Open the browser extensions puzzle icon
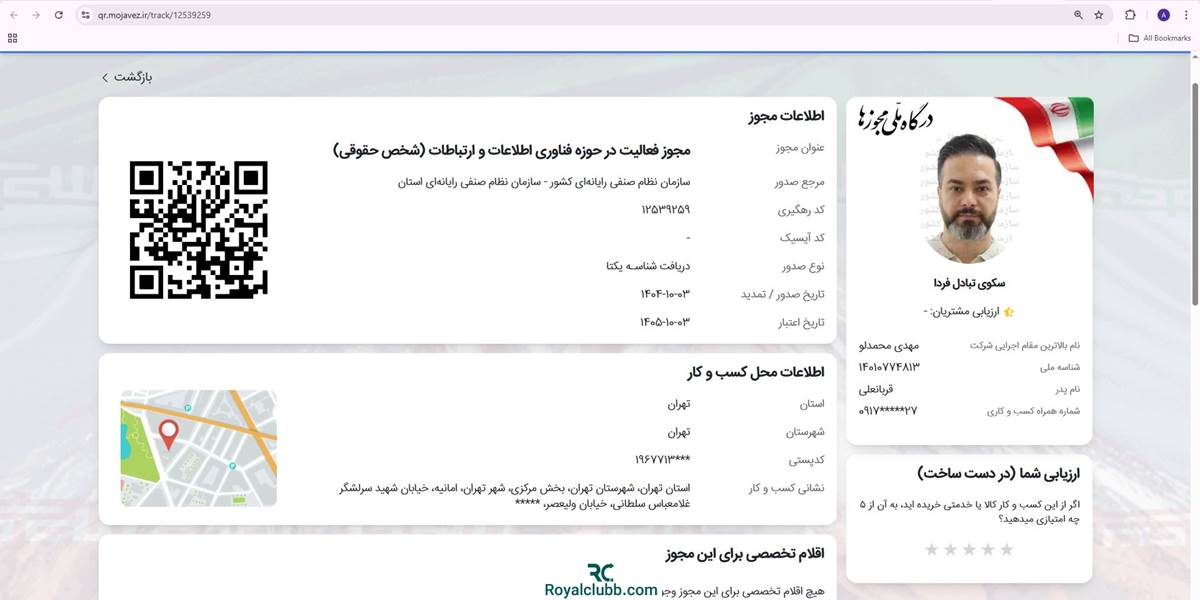The height and width of the screenshot is (600, 1200). coord(1130,15)
